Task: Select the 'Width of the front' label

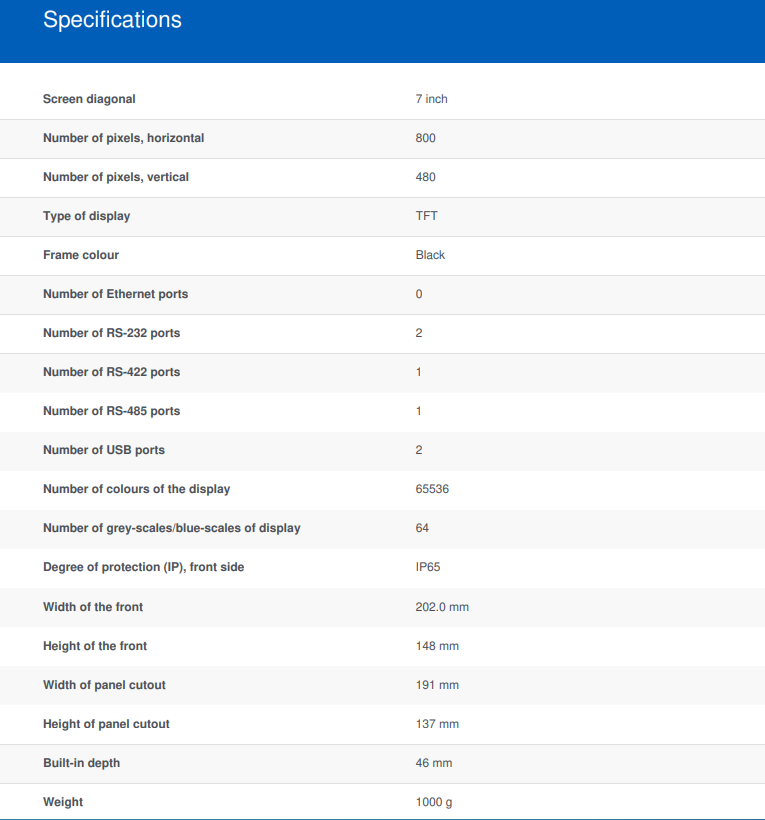Action: click(93, 607)
